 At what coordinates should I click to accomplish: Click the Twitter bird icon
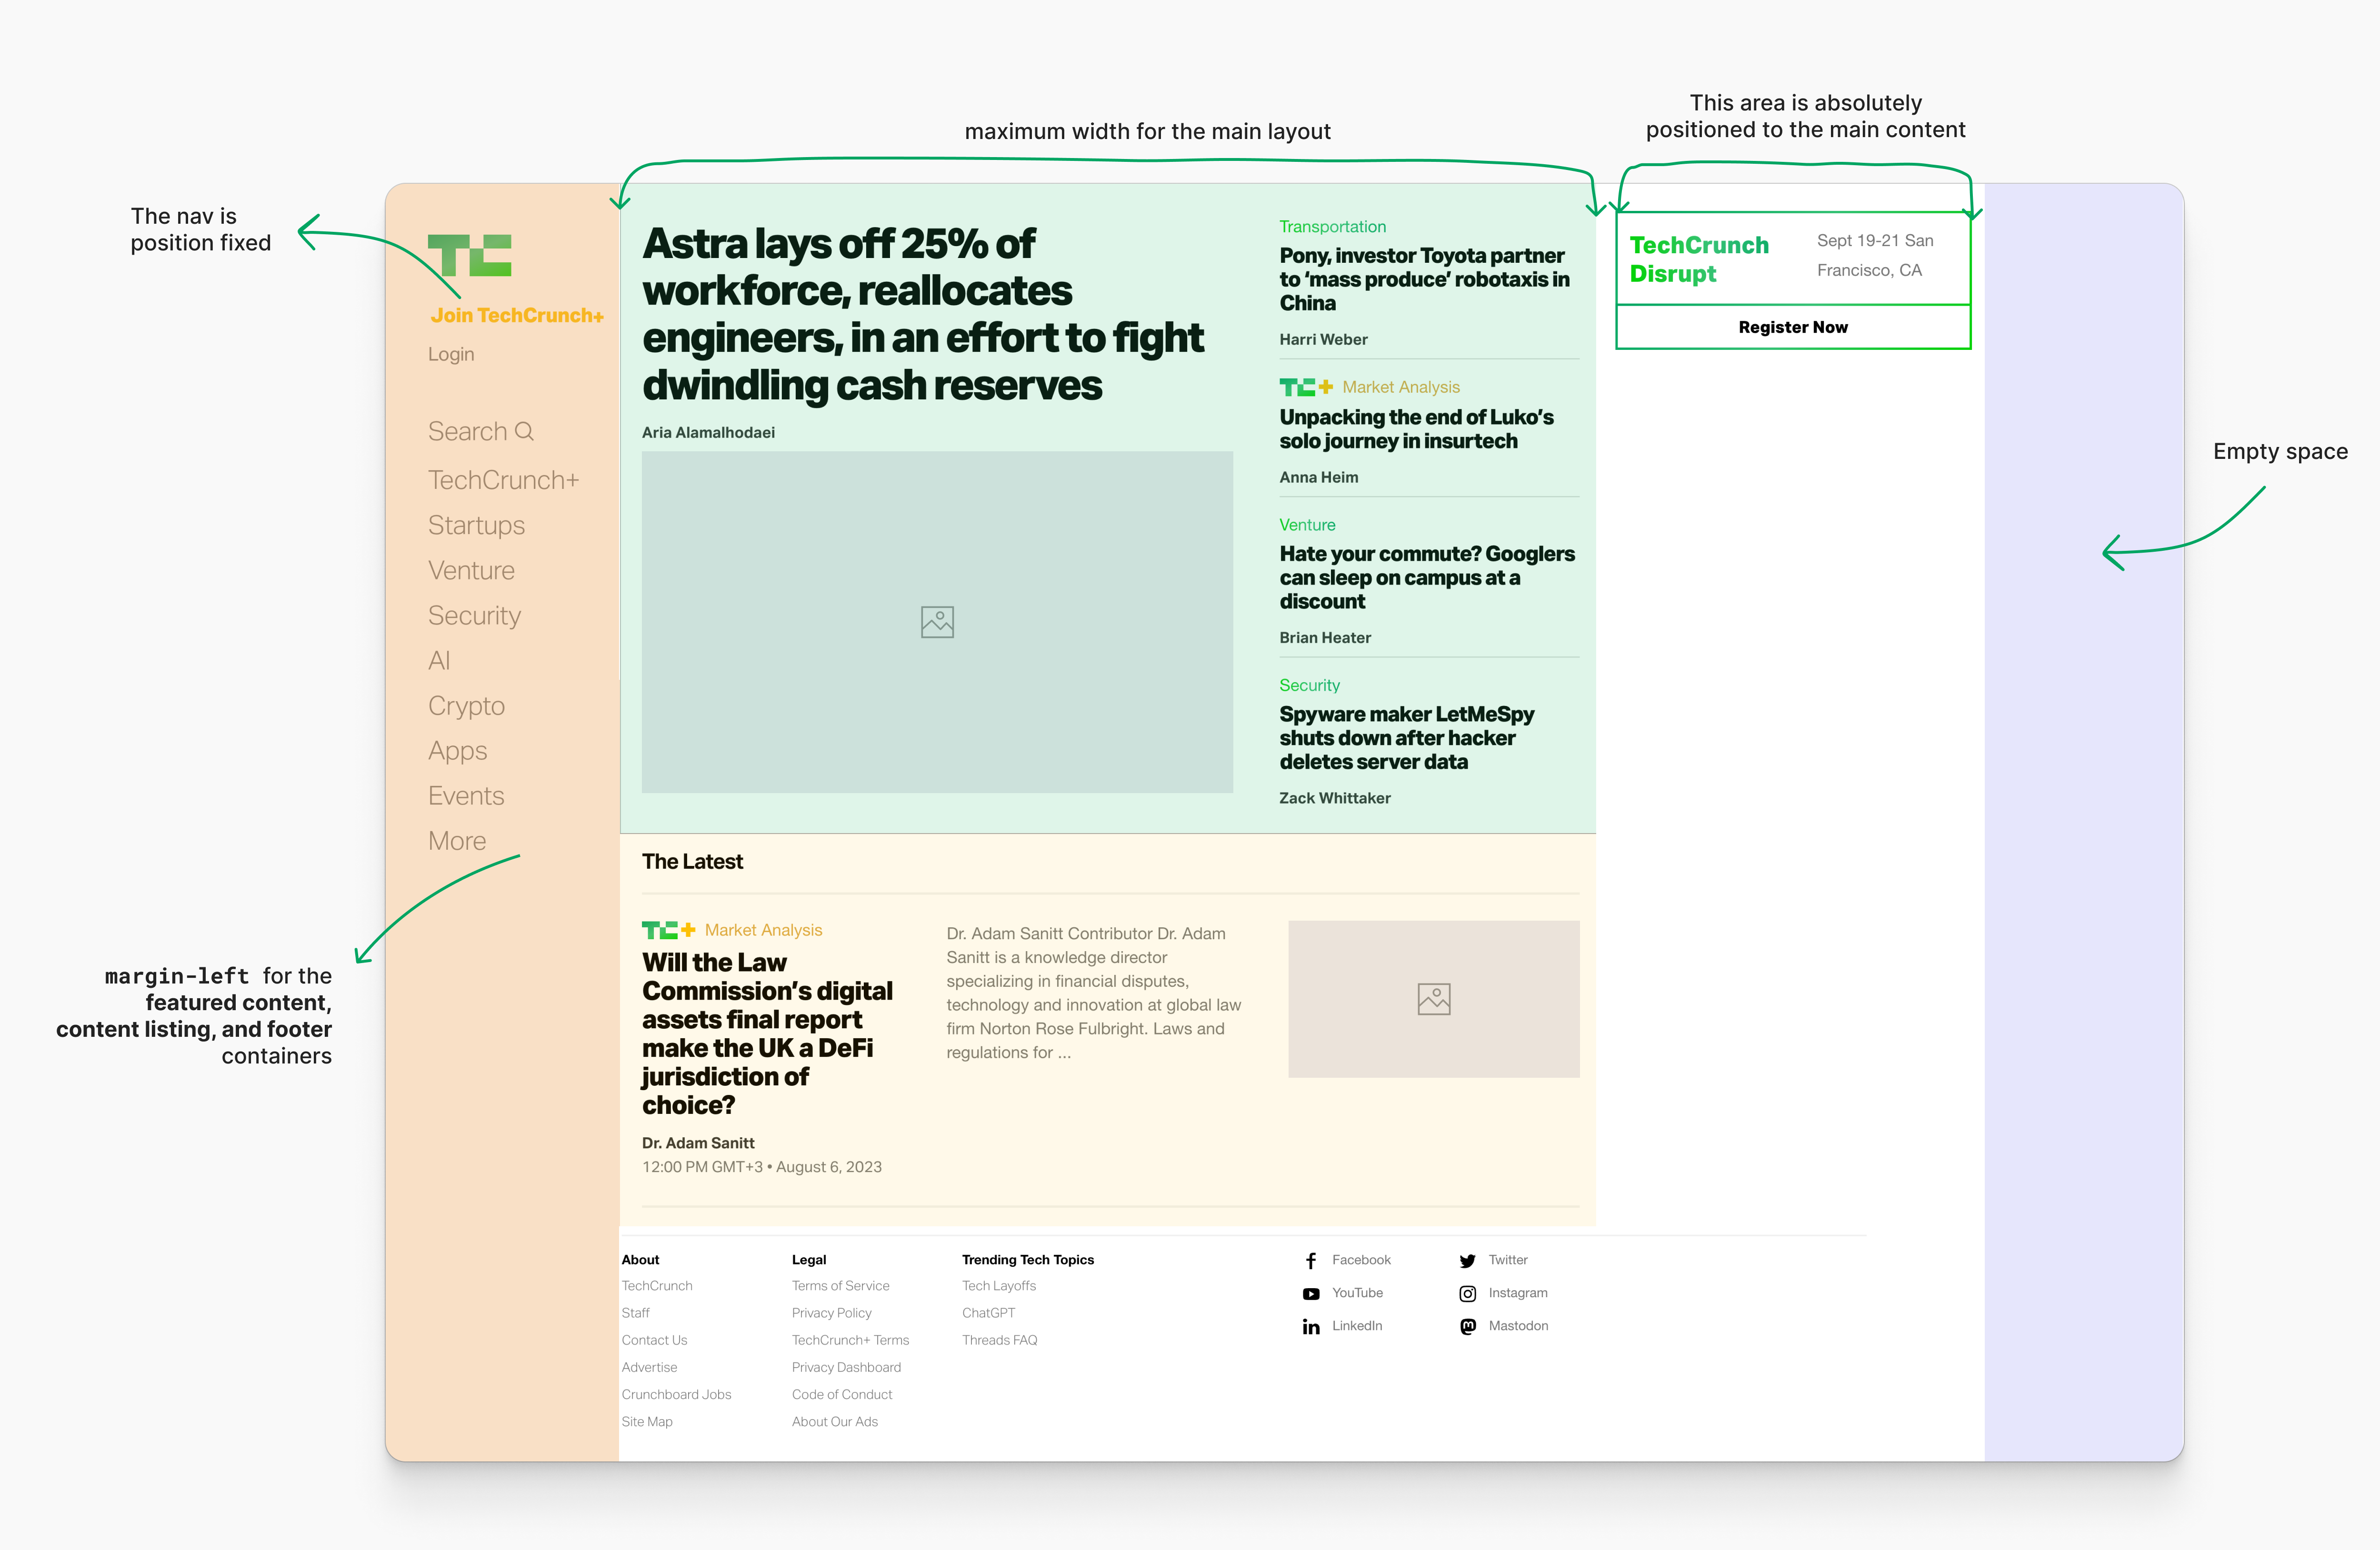(x=1467, y=1261)
